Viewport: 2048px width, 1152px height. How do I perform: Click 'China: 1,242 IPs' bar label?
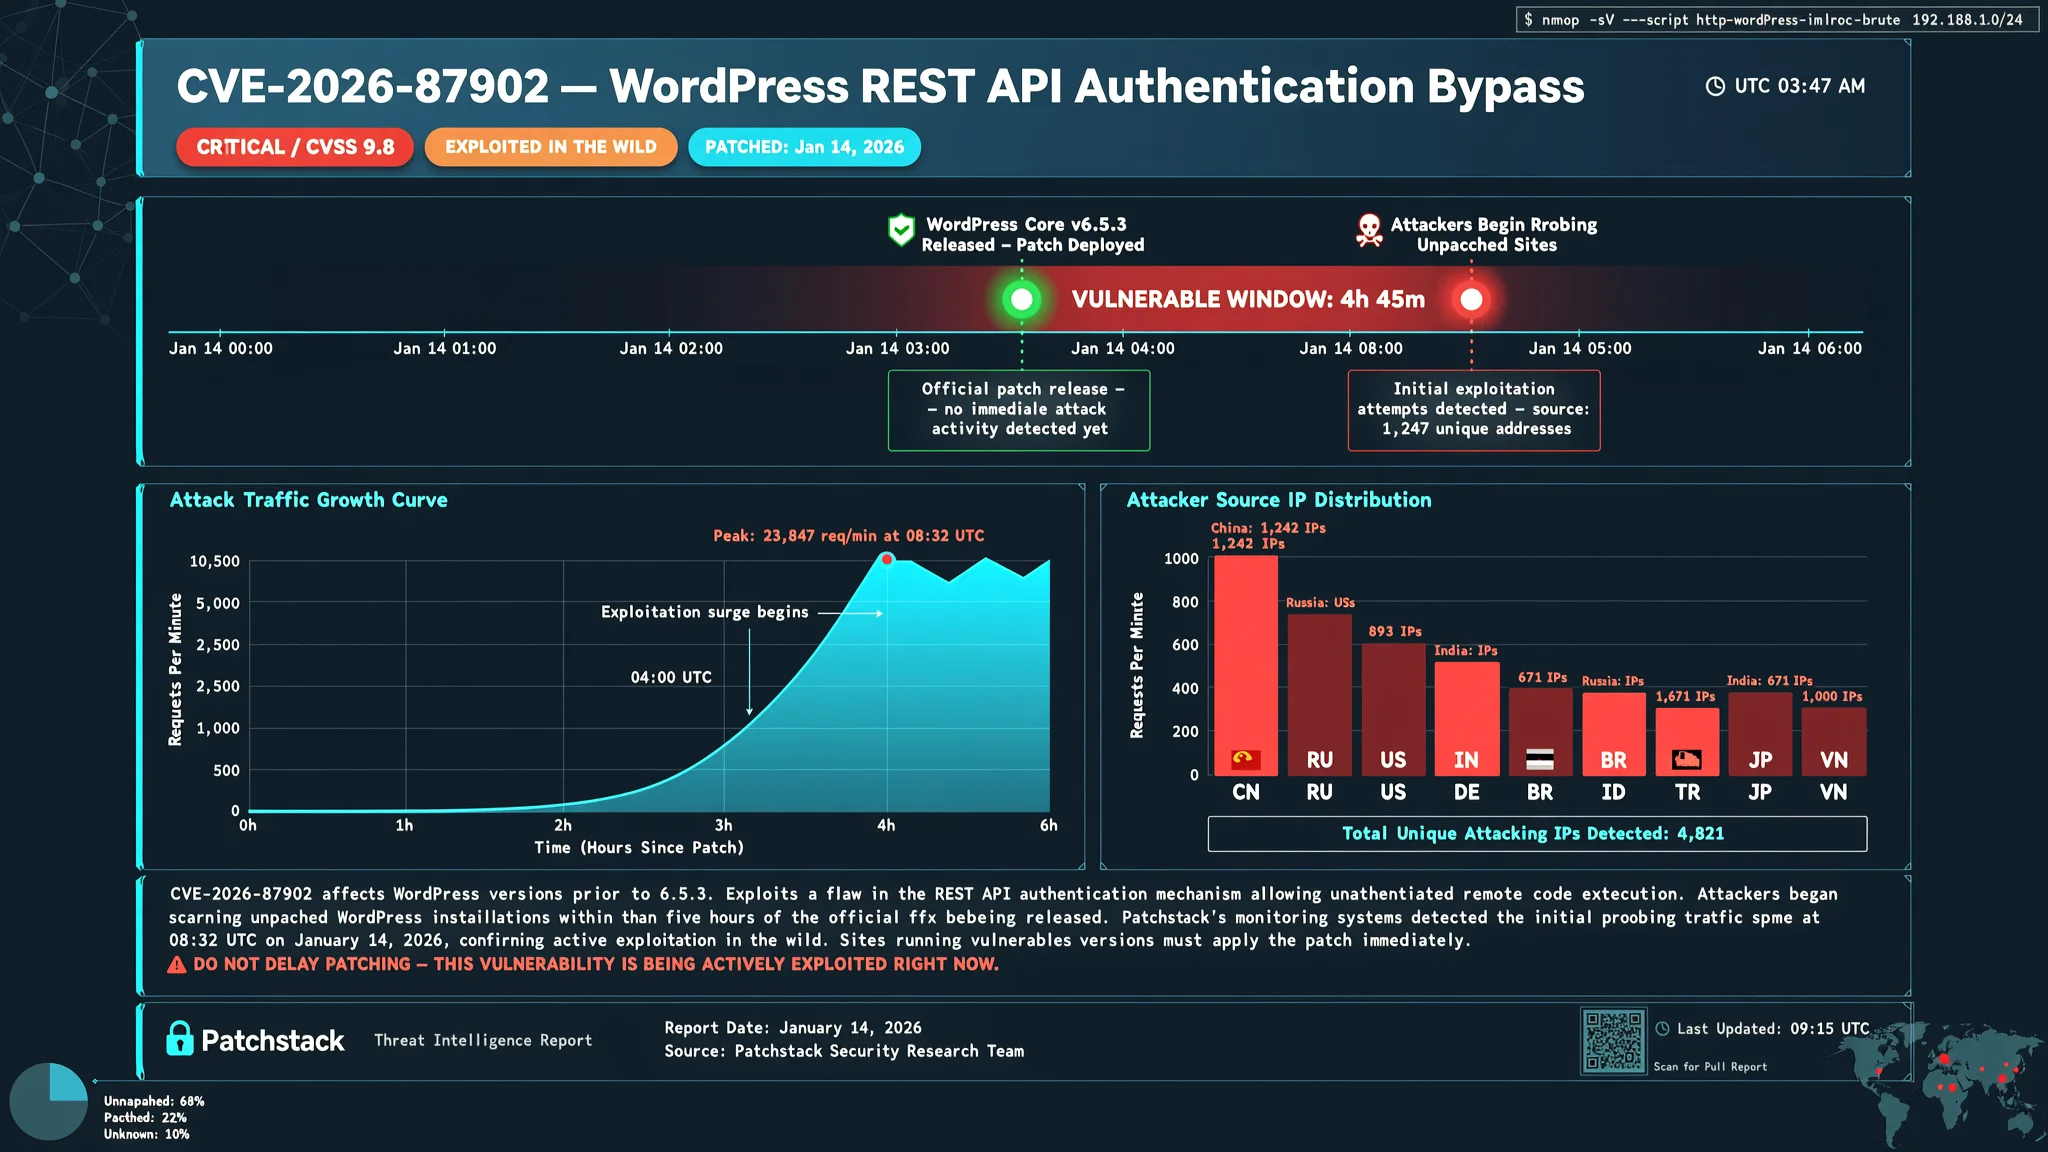[x=1268, y=528]
